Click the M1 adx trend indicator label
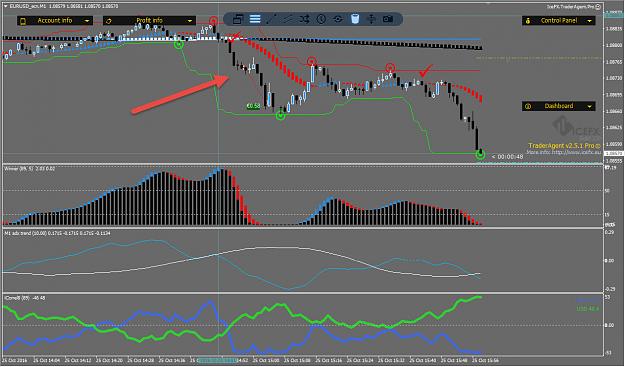 tap(57, 233)
